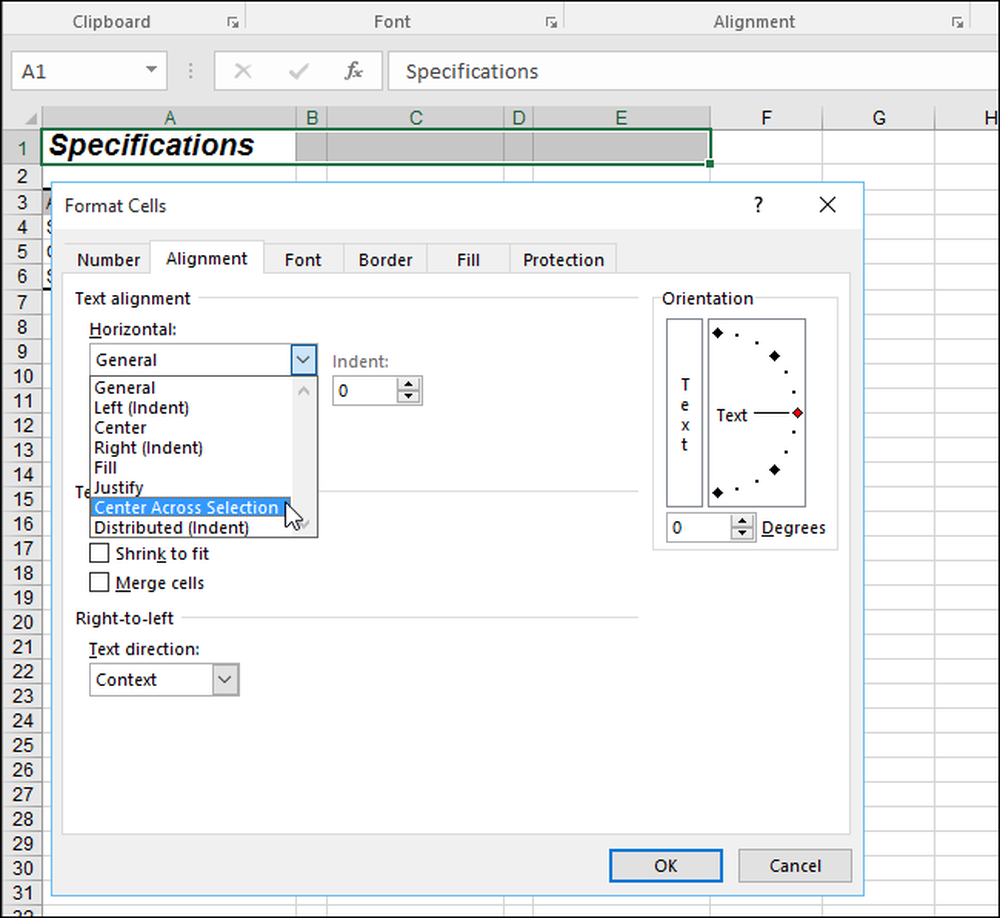Select column E header
Image resolution: width=1000 pixels, height=918 pixels.
point(621,118)
